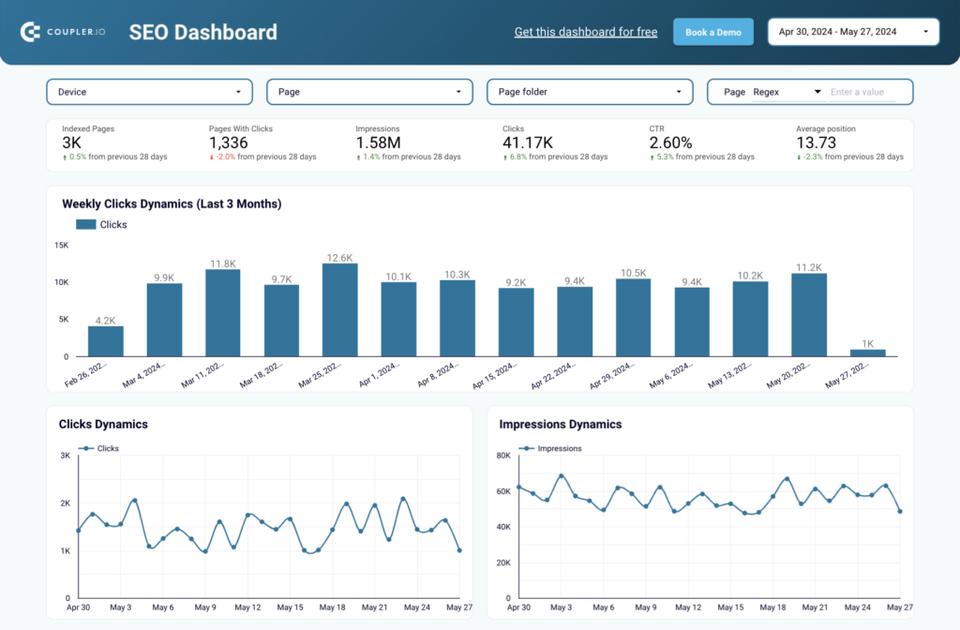Click the 12.6K bar for Mar 25
960x630 pixels.
[340, 310]
